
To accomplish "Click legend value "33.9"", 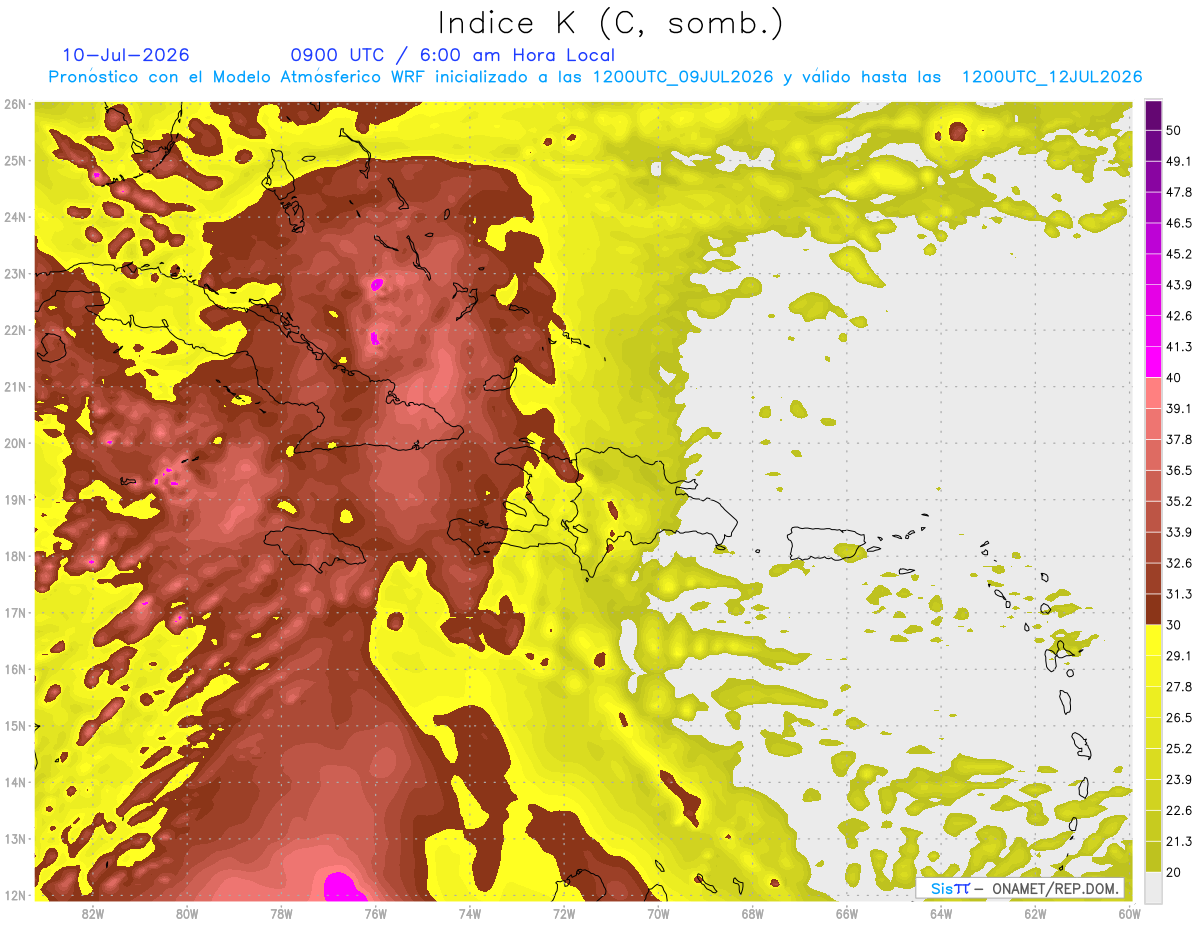I will pyautogui.click(x=1178, y=532).
